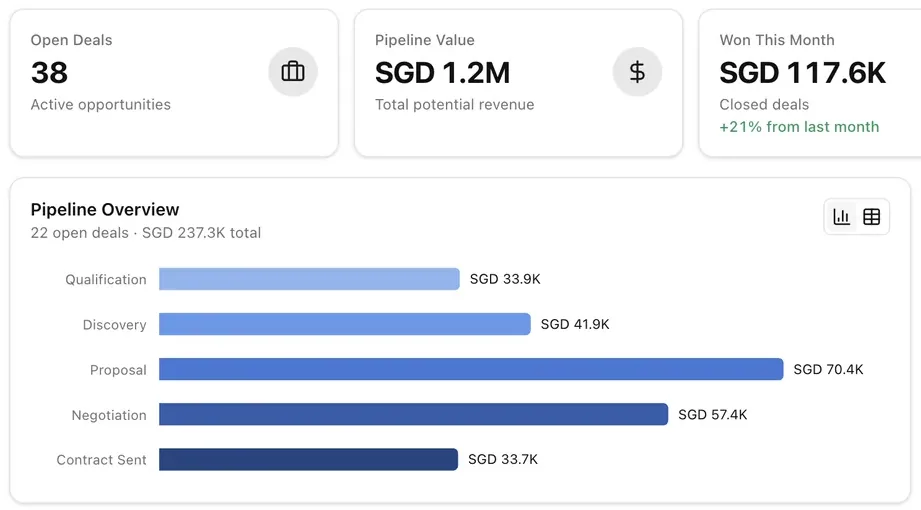Click '22 open deals · SGD 237.3K total'
Screen dimensions: 921x510
pyautogui.click(x=146, y=233)
